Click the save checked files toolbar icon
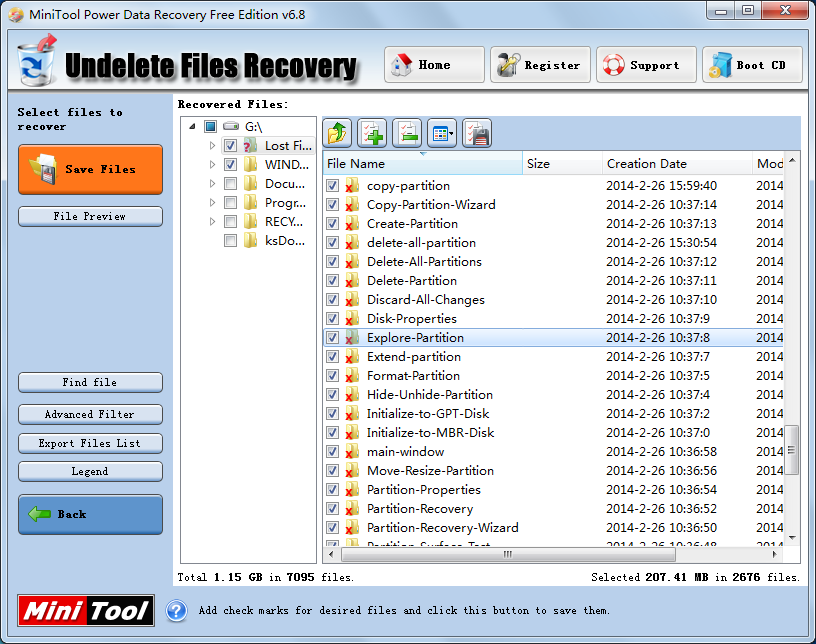 (x=477, y=133)
